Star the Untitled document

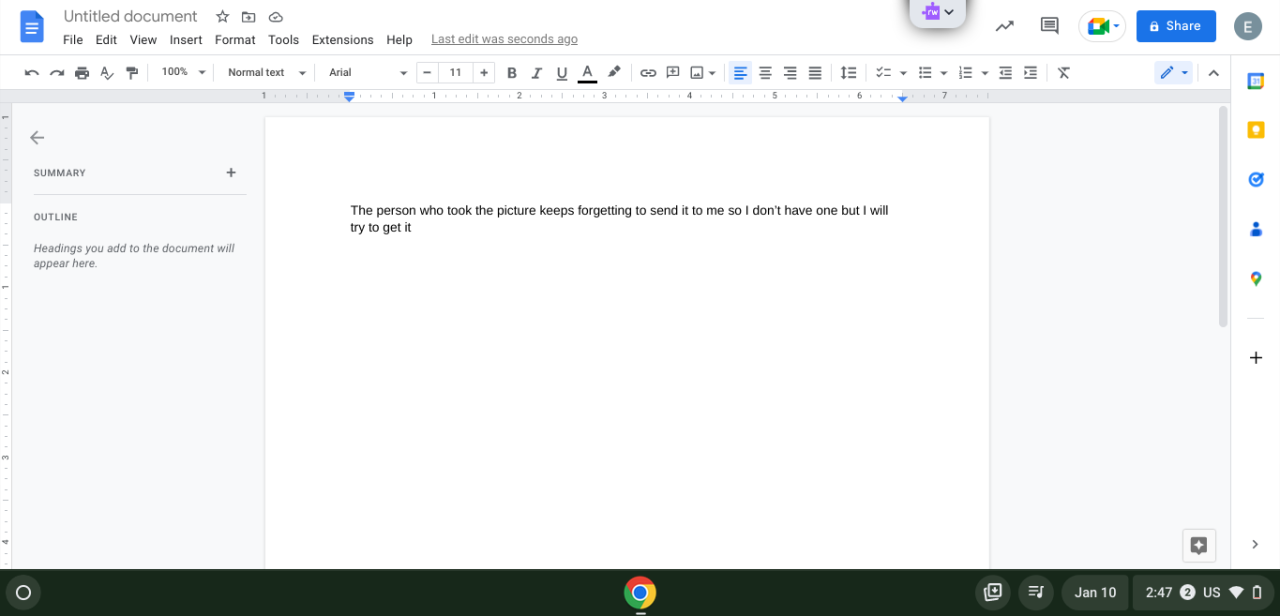point(222,17)
